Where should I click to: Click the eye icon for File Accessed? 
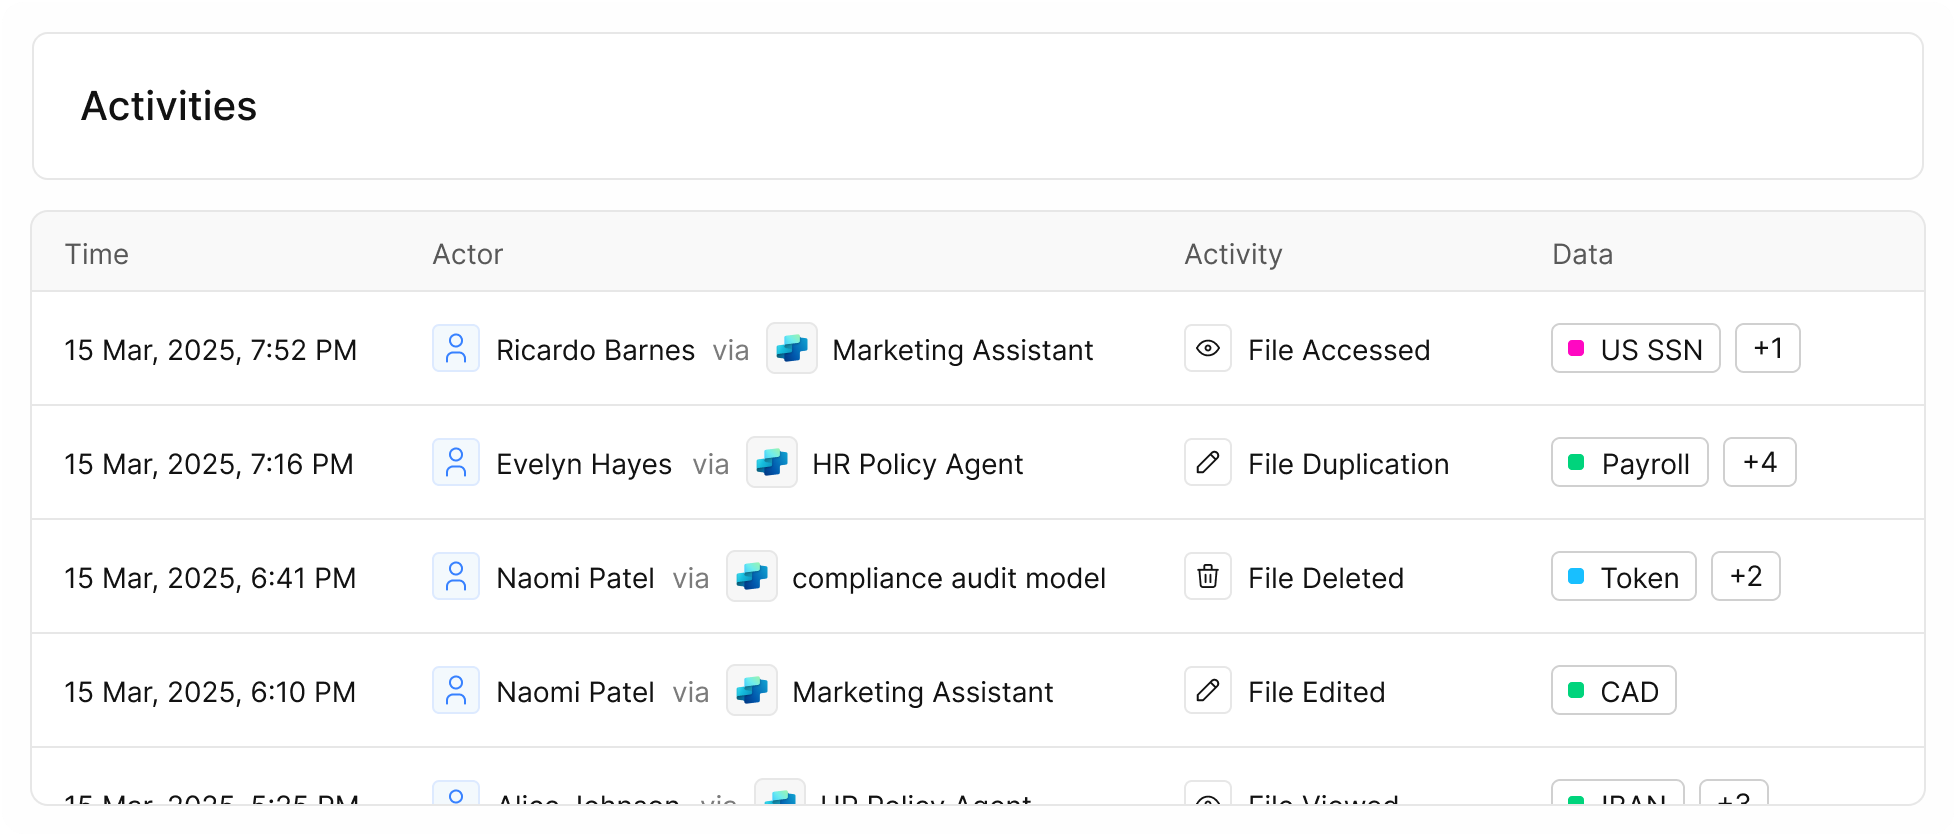tap(1207, 349)
